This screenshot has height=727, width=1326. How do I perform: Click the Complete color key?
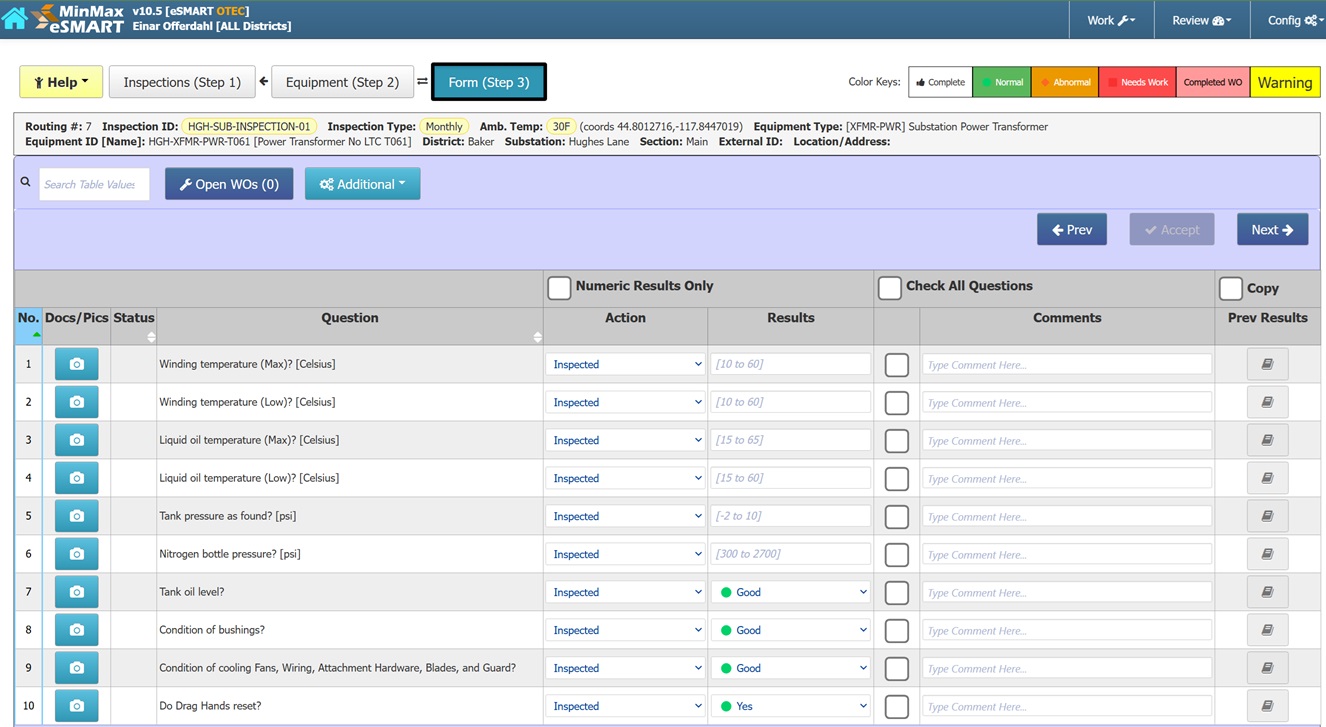(x=940, y=82)
